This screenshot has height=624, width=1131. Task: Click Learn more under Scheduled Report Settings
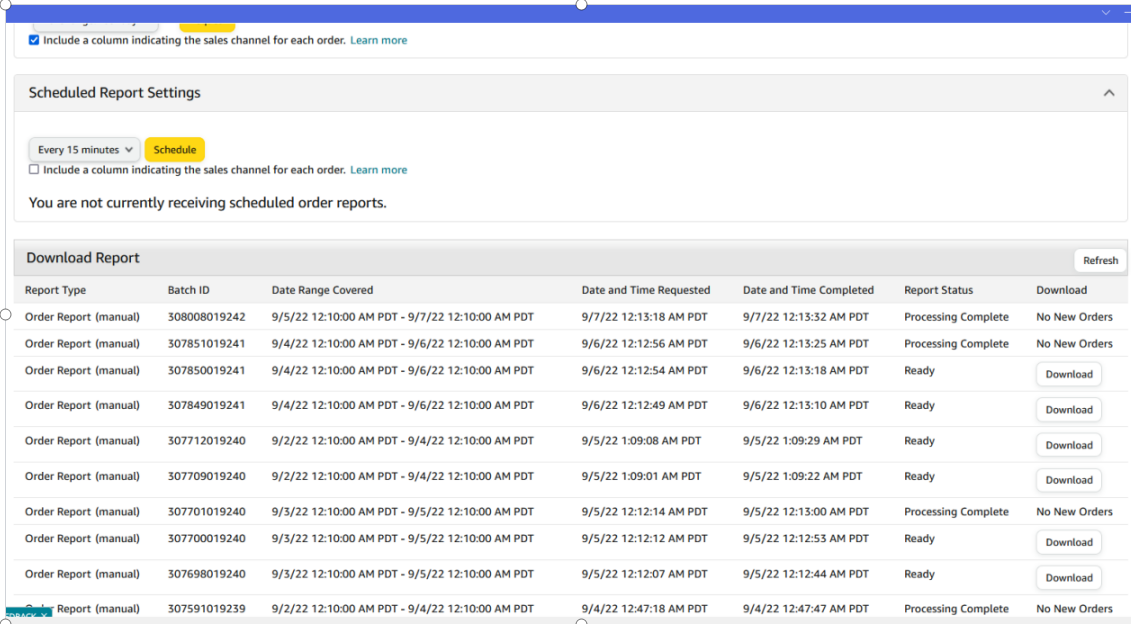pos(378,169)
